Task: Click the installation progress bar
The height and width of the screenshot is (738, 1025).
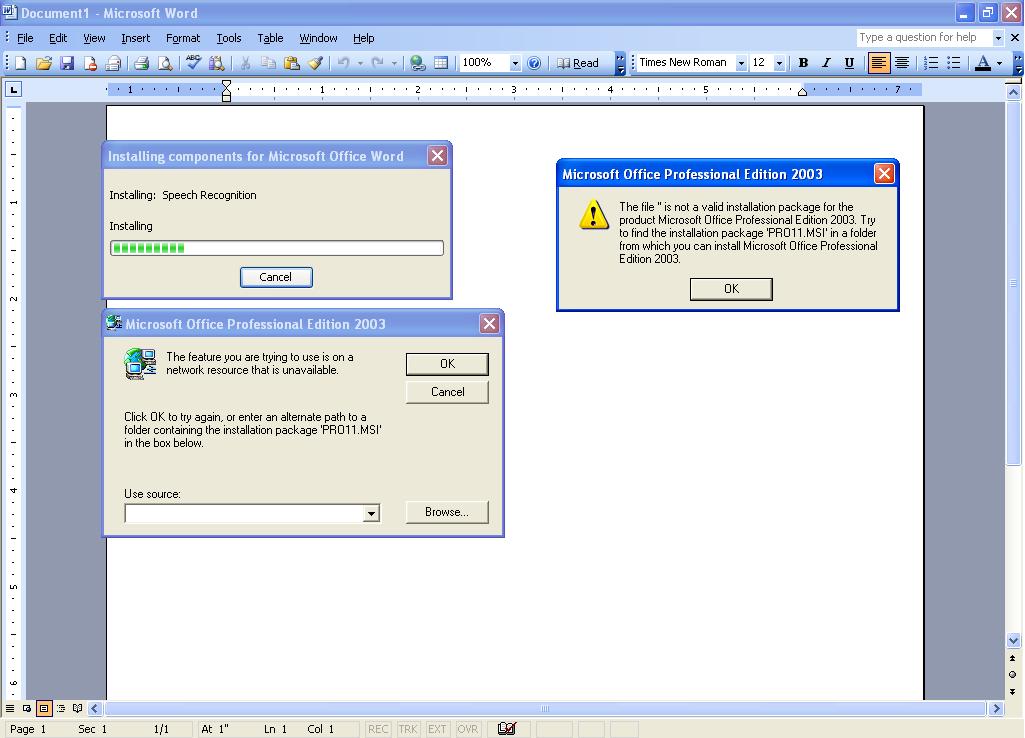Action: click(277, 248)
